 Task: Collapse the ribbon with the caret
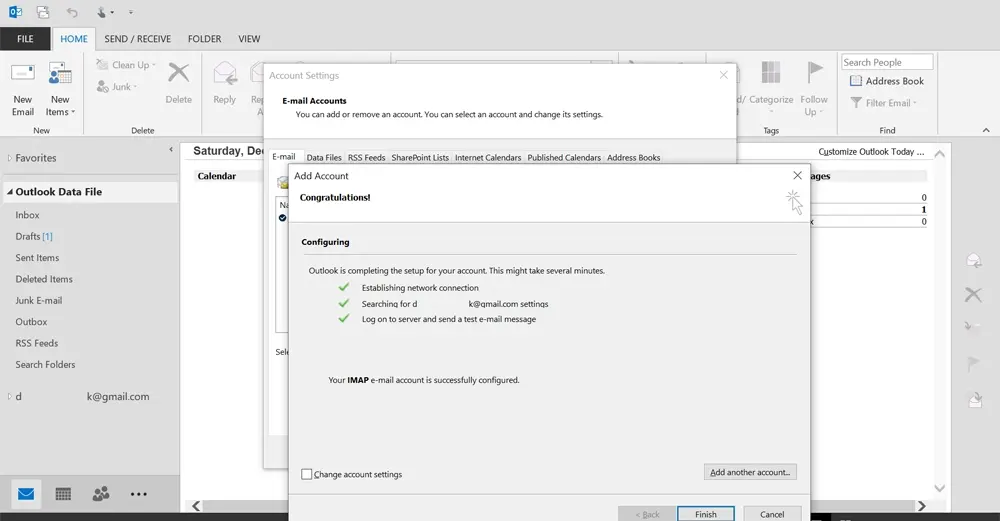point(986,130)
